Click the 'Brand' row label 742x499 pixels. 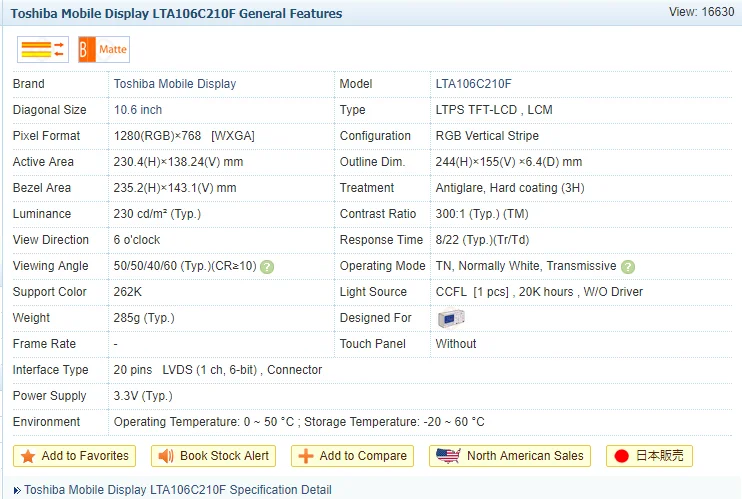click(29, 84)
